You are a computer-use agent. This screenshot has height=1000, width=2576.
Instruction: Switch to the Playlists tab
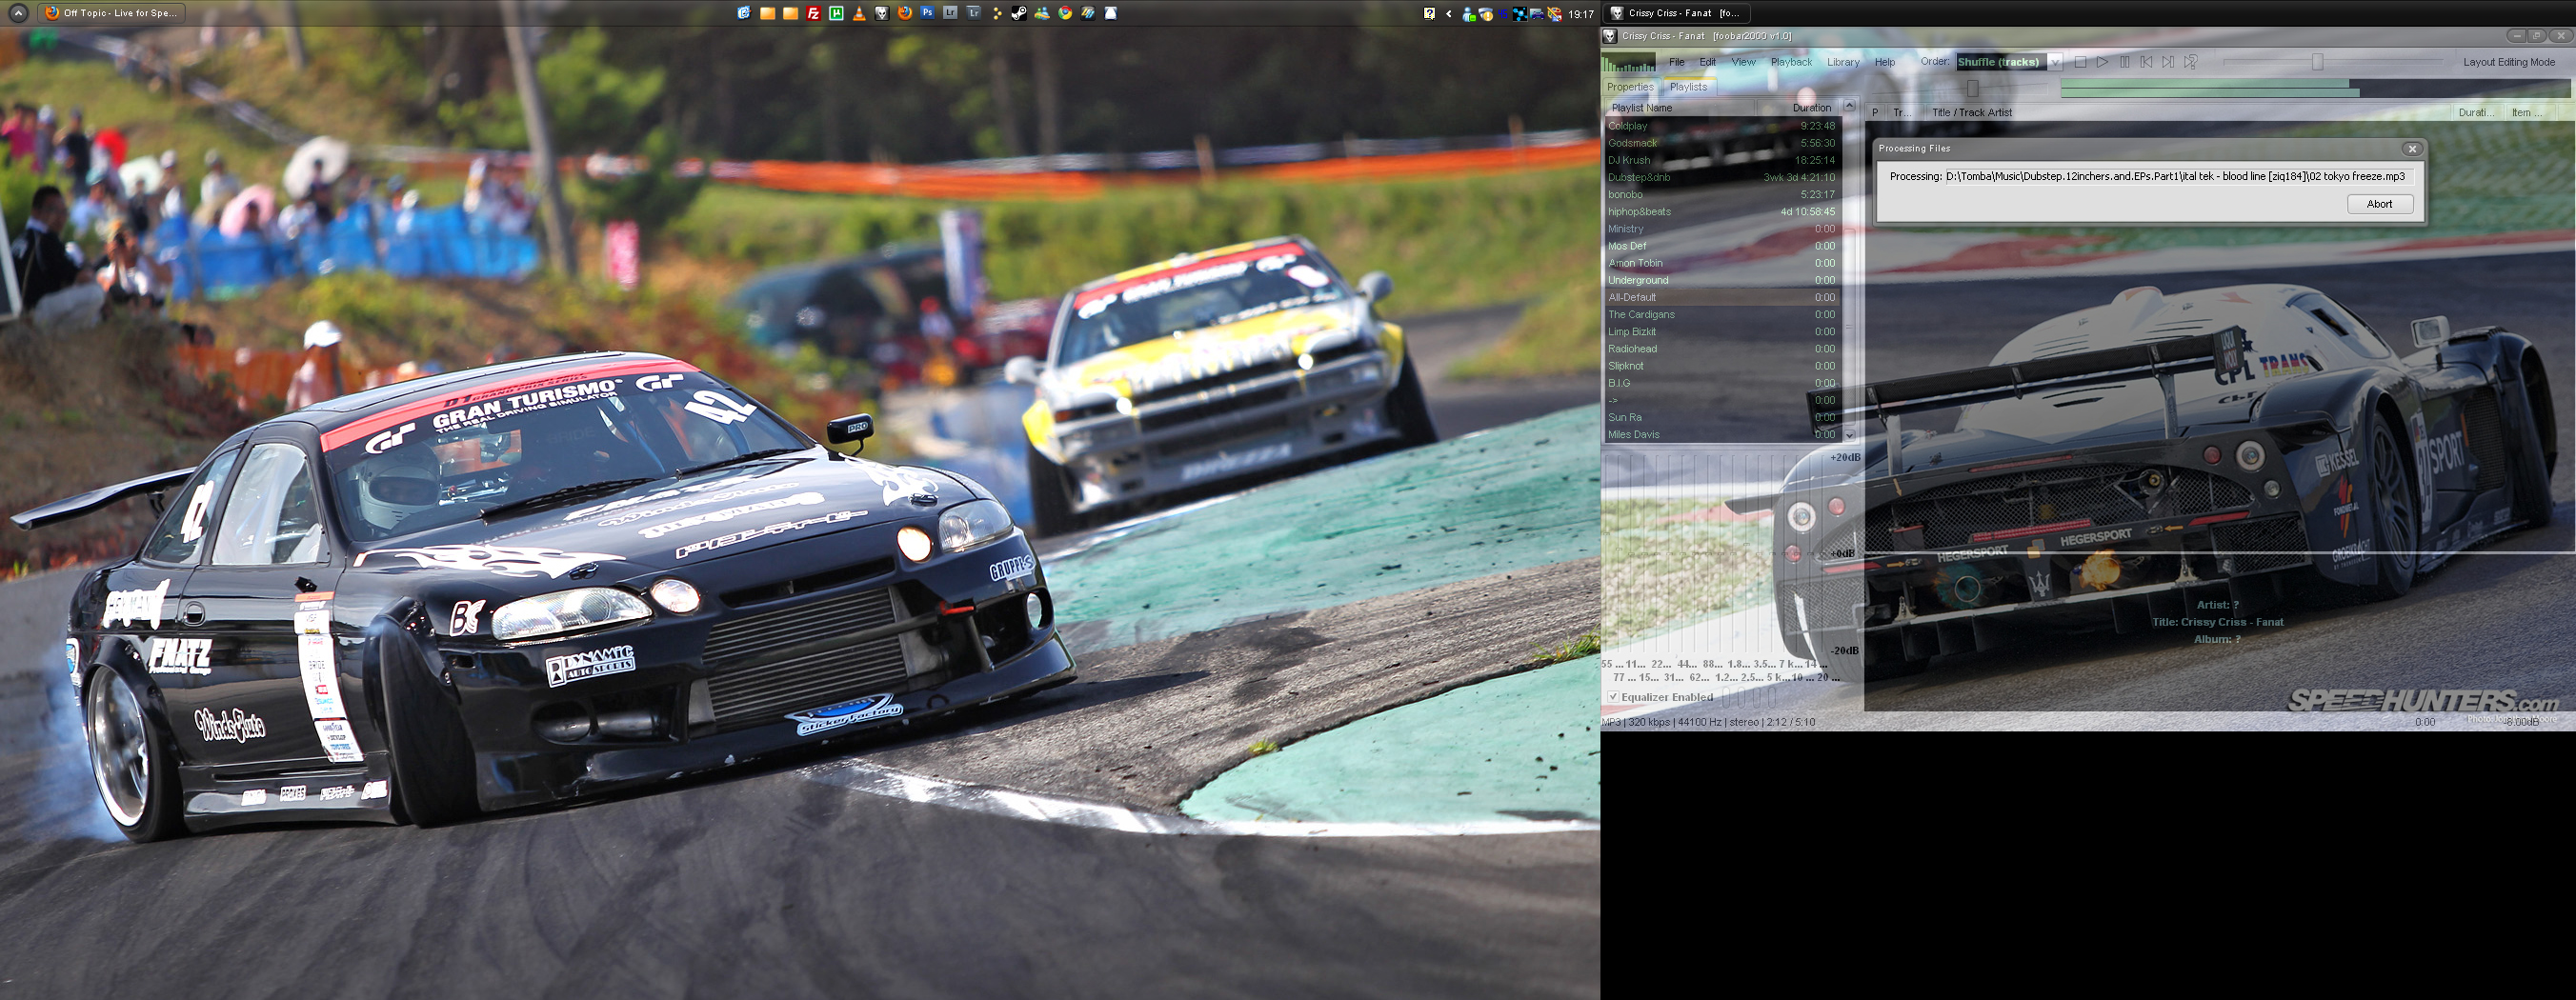coord(1689,87)
